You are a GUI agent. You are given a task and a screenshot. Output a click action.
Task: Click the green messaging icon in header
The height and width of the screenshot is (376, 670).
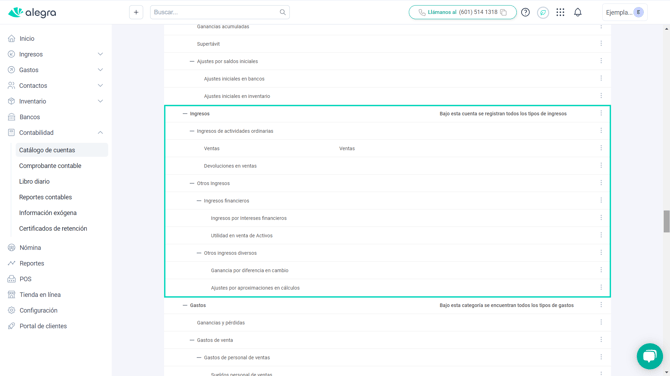click(x=543, y=12)
